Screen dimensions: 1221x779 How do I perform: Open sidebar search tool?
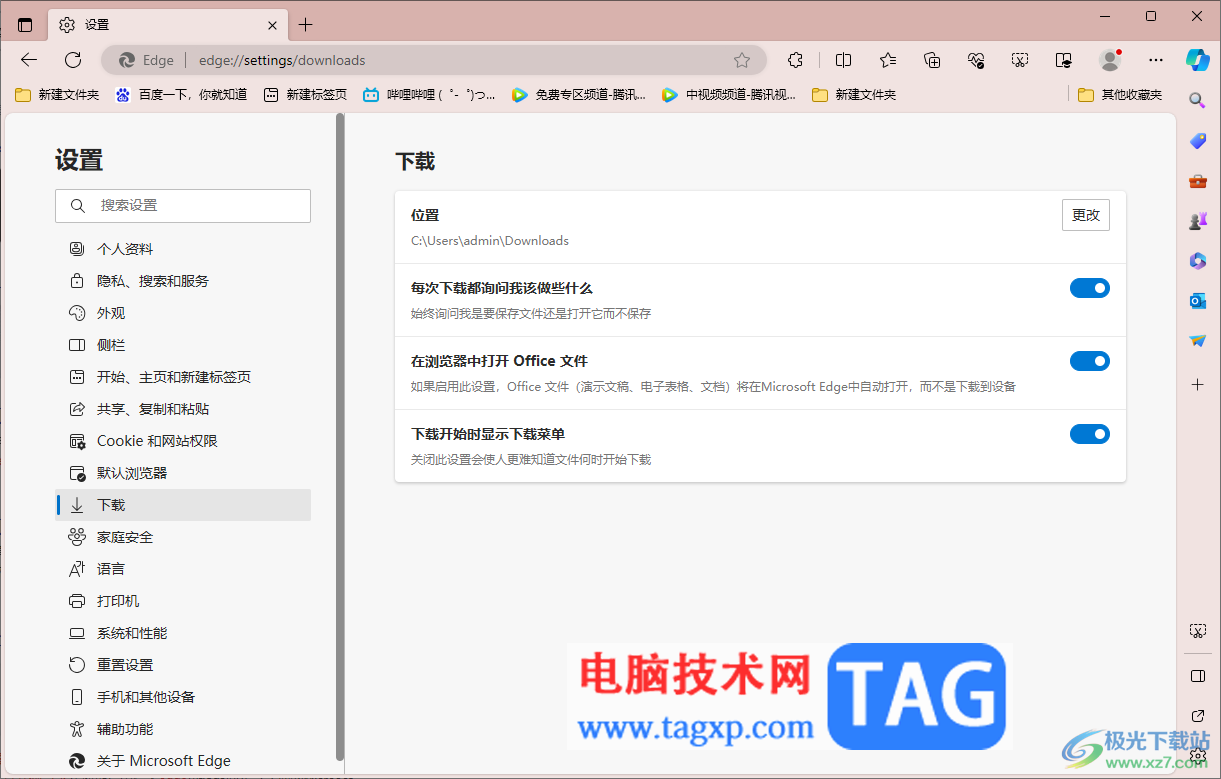1197,100
